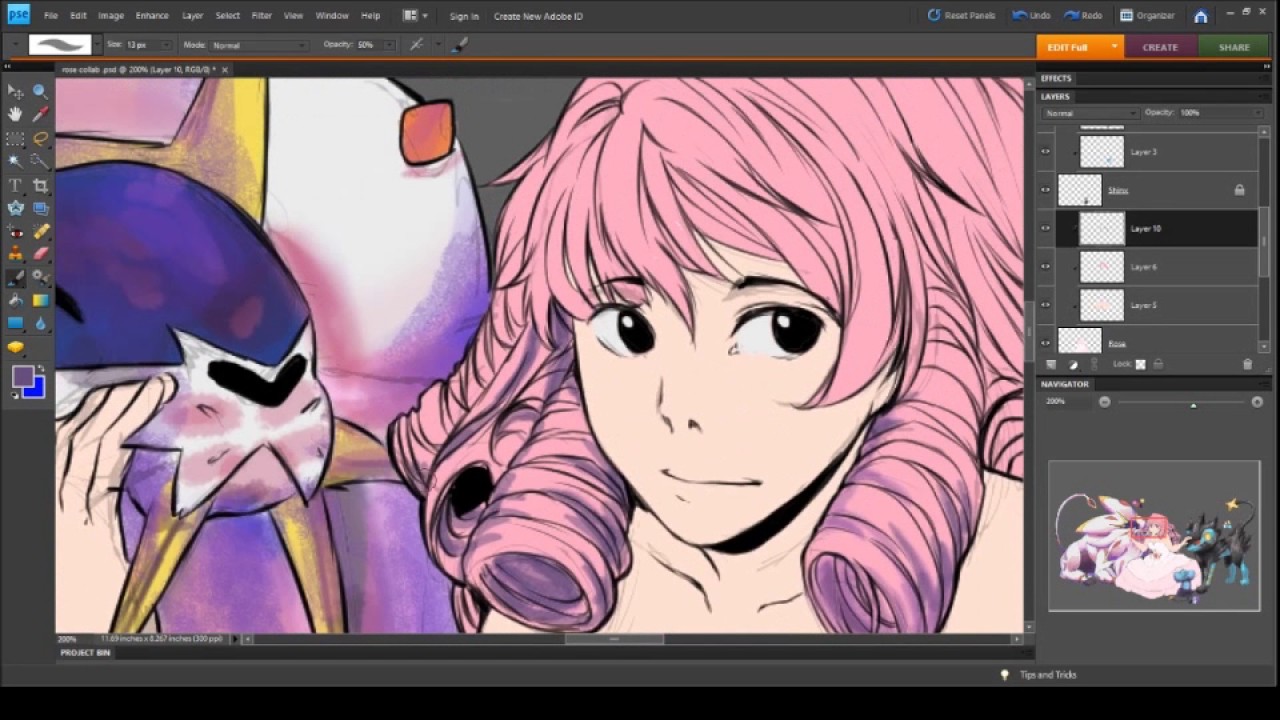This screenshot has height=720, width=1280.
Task: Open arrange documents layout dropdown
Action: [x=415, y=16]
